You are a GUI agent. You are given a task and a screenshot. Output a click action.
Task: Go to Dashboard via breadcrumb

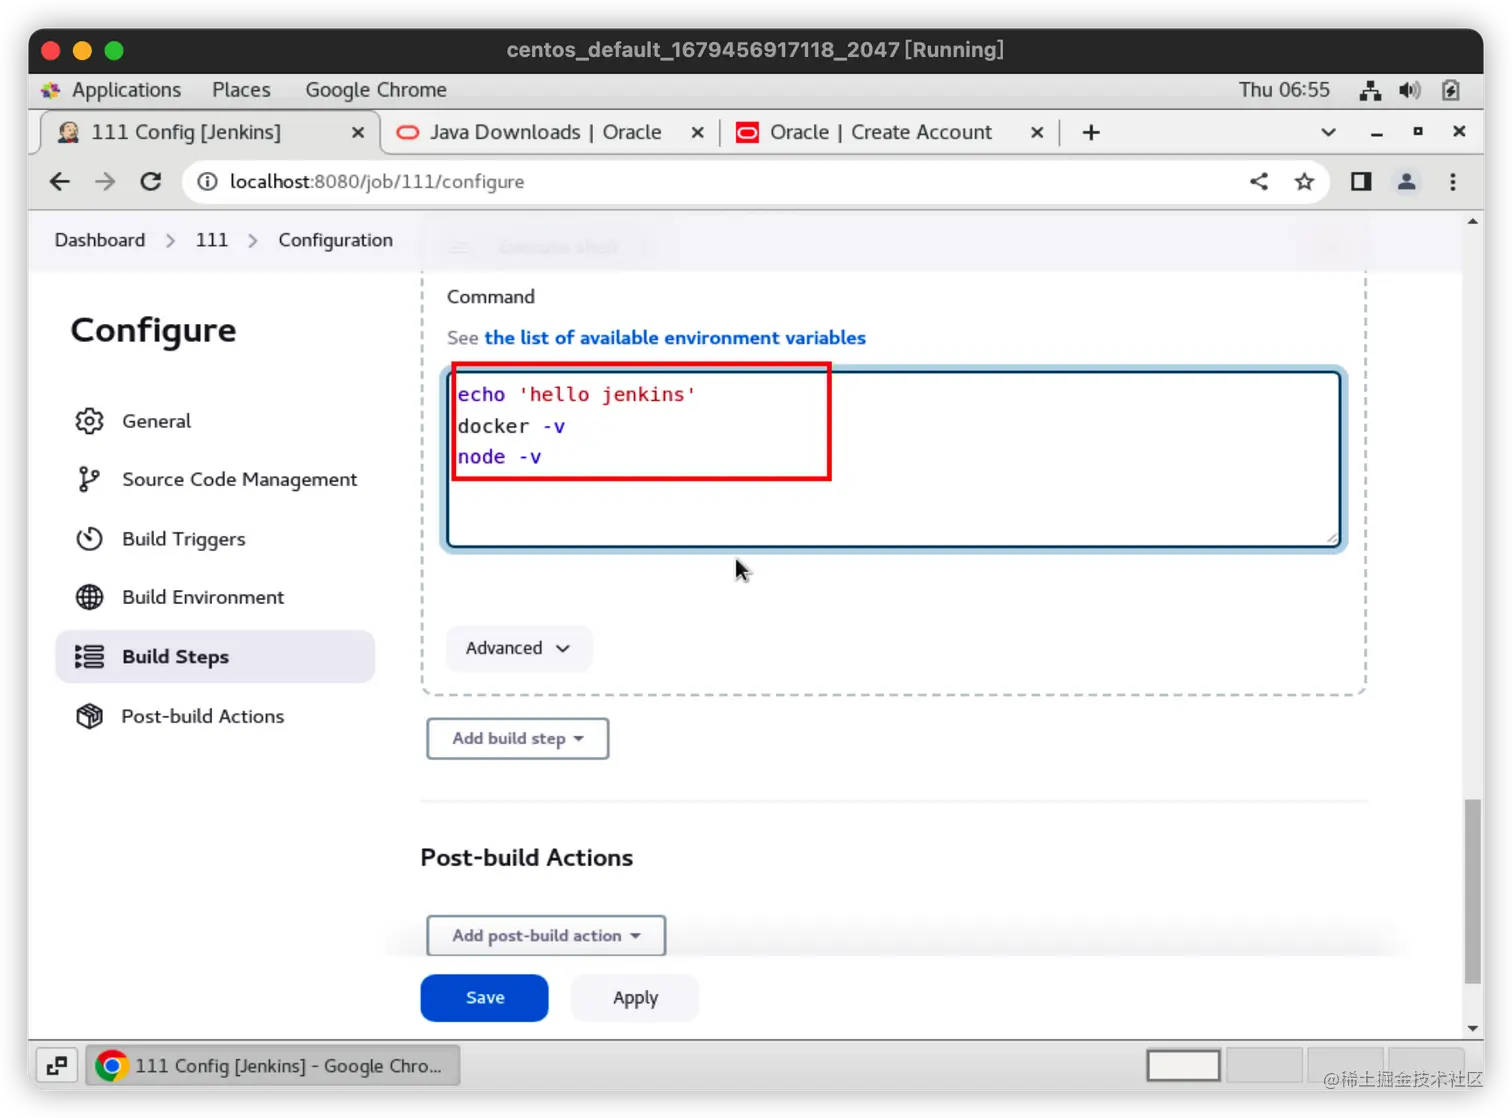click(x=100, y=240)
